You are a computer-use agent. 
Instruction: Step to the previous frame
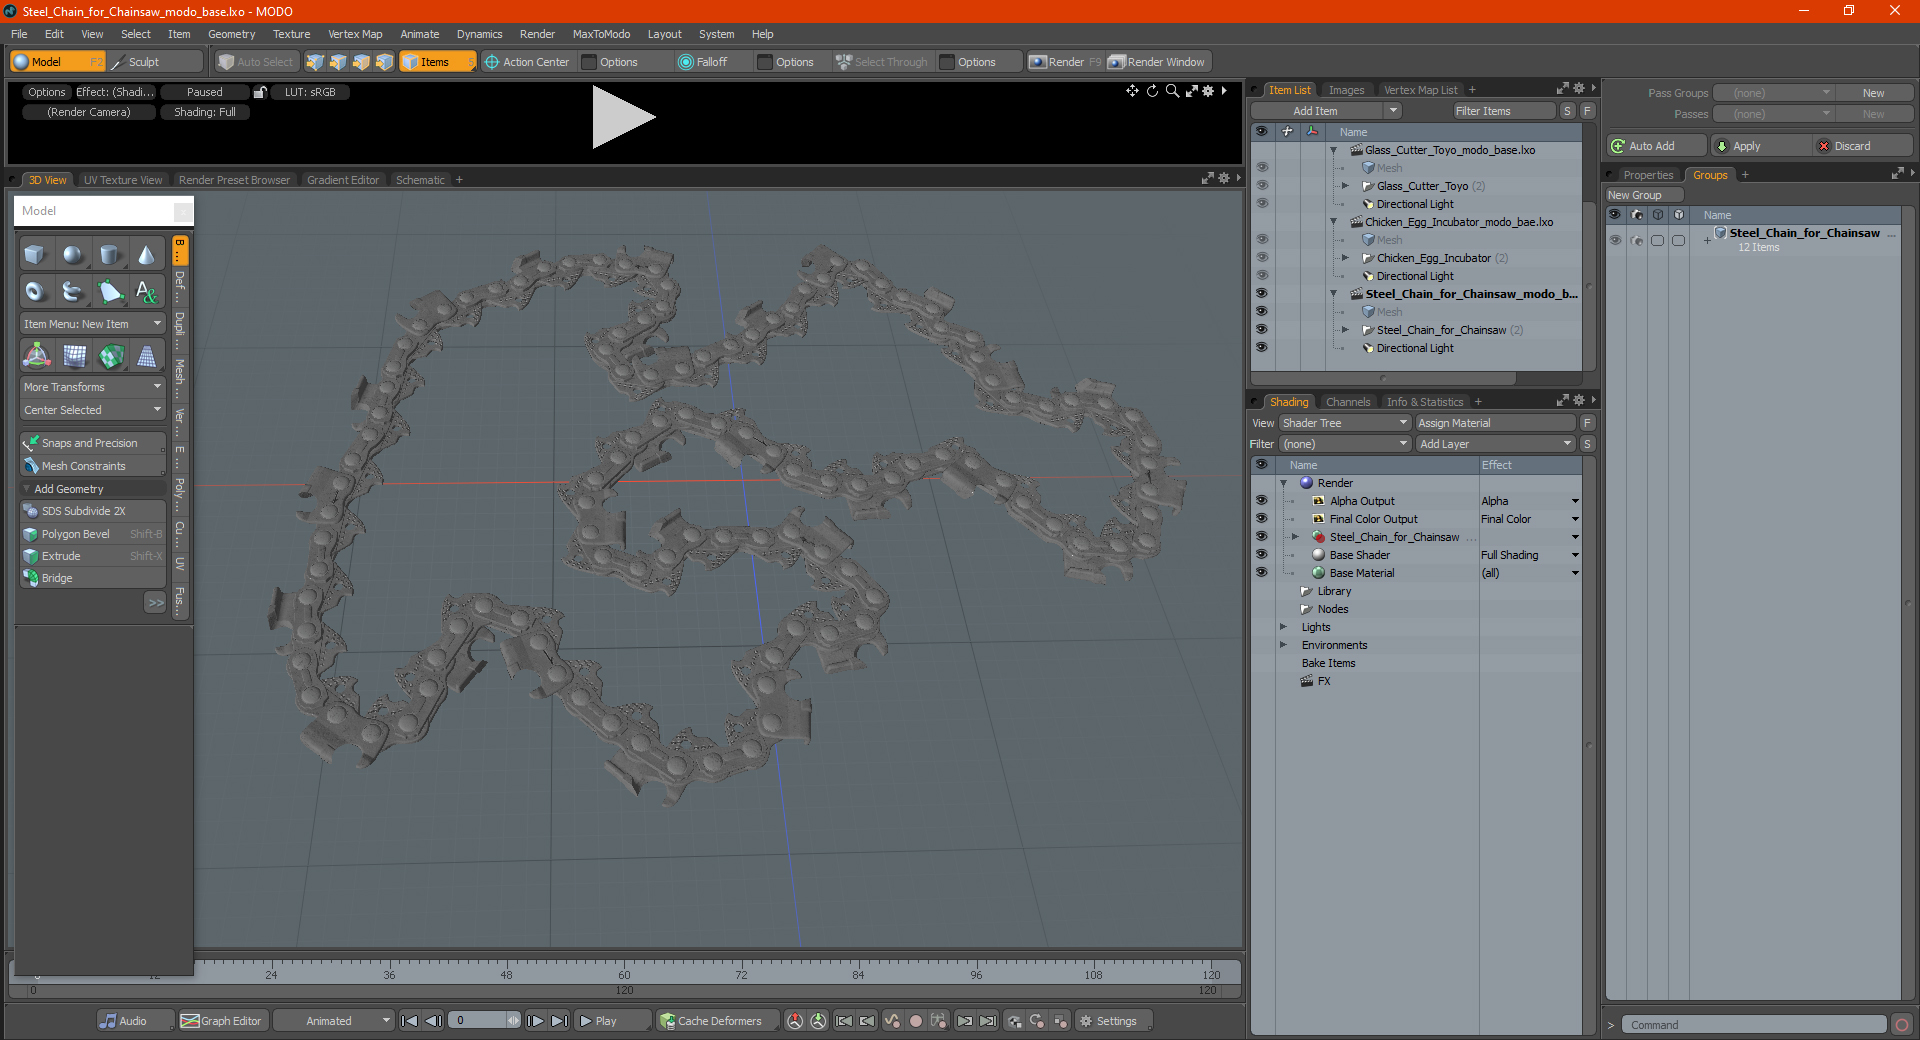click(433, 1021)
